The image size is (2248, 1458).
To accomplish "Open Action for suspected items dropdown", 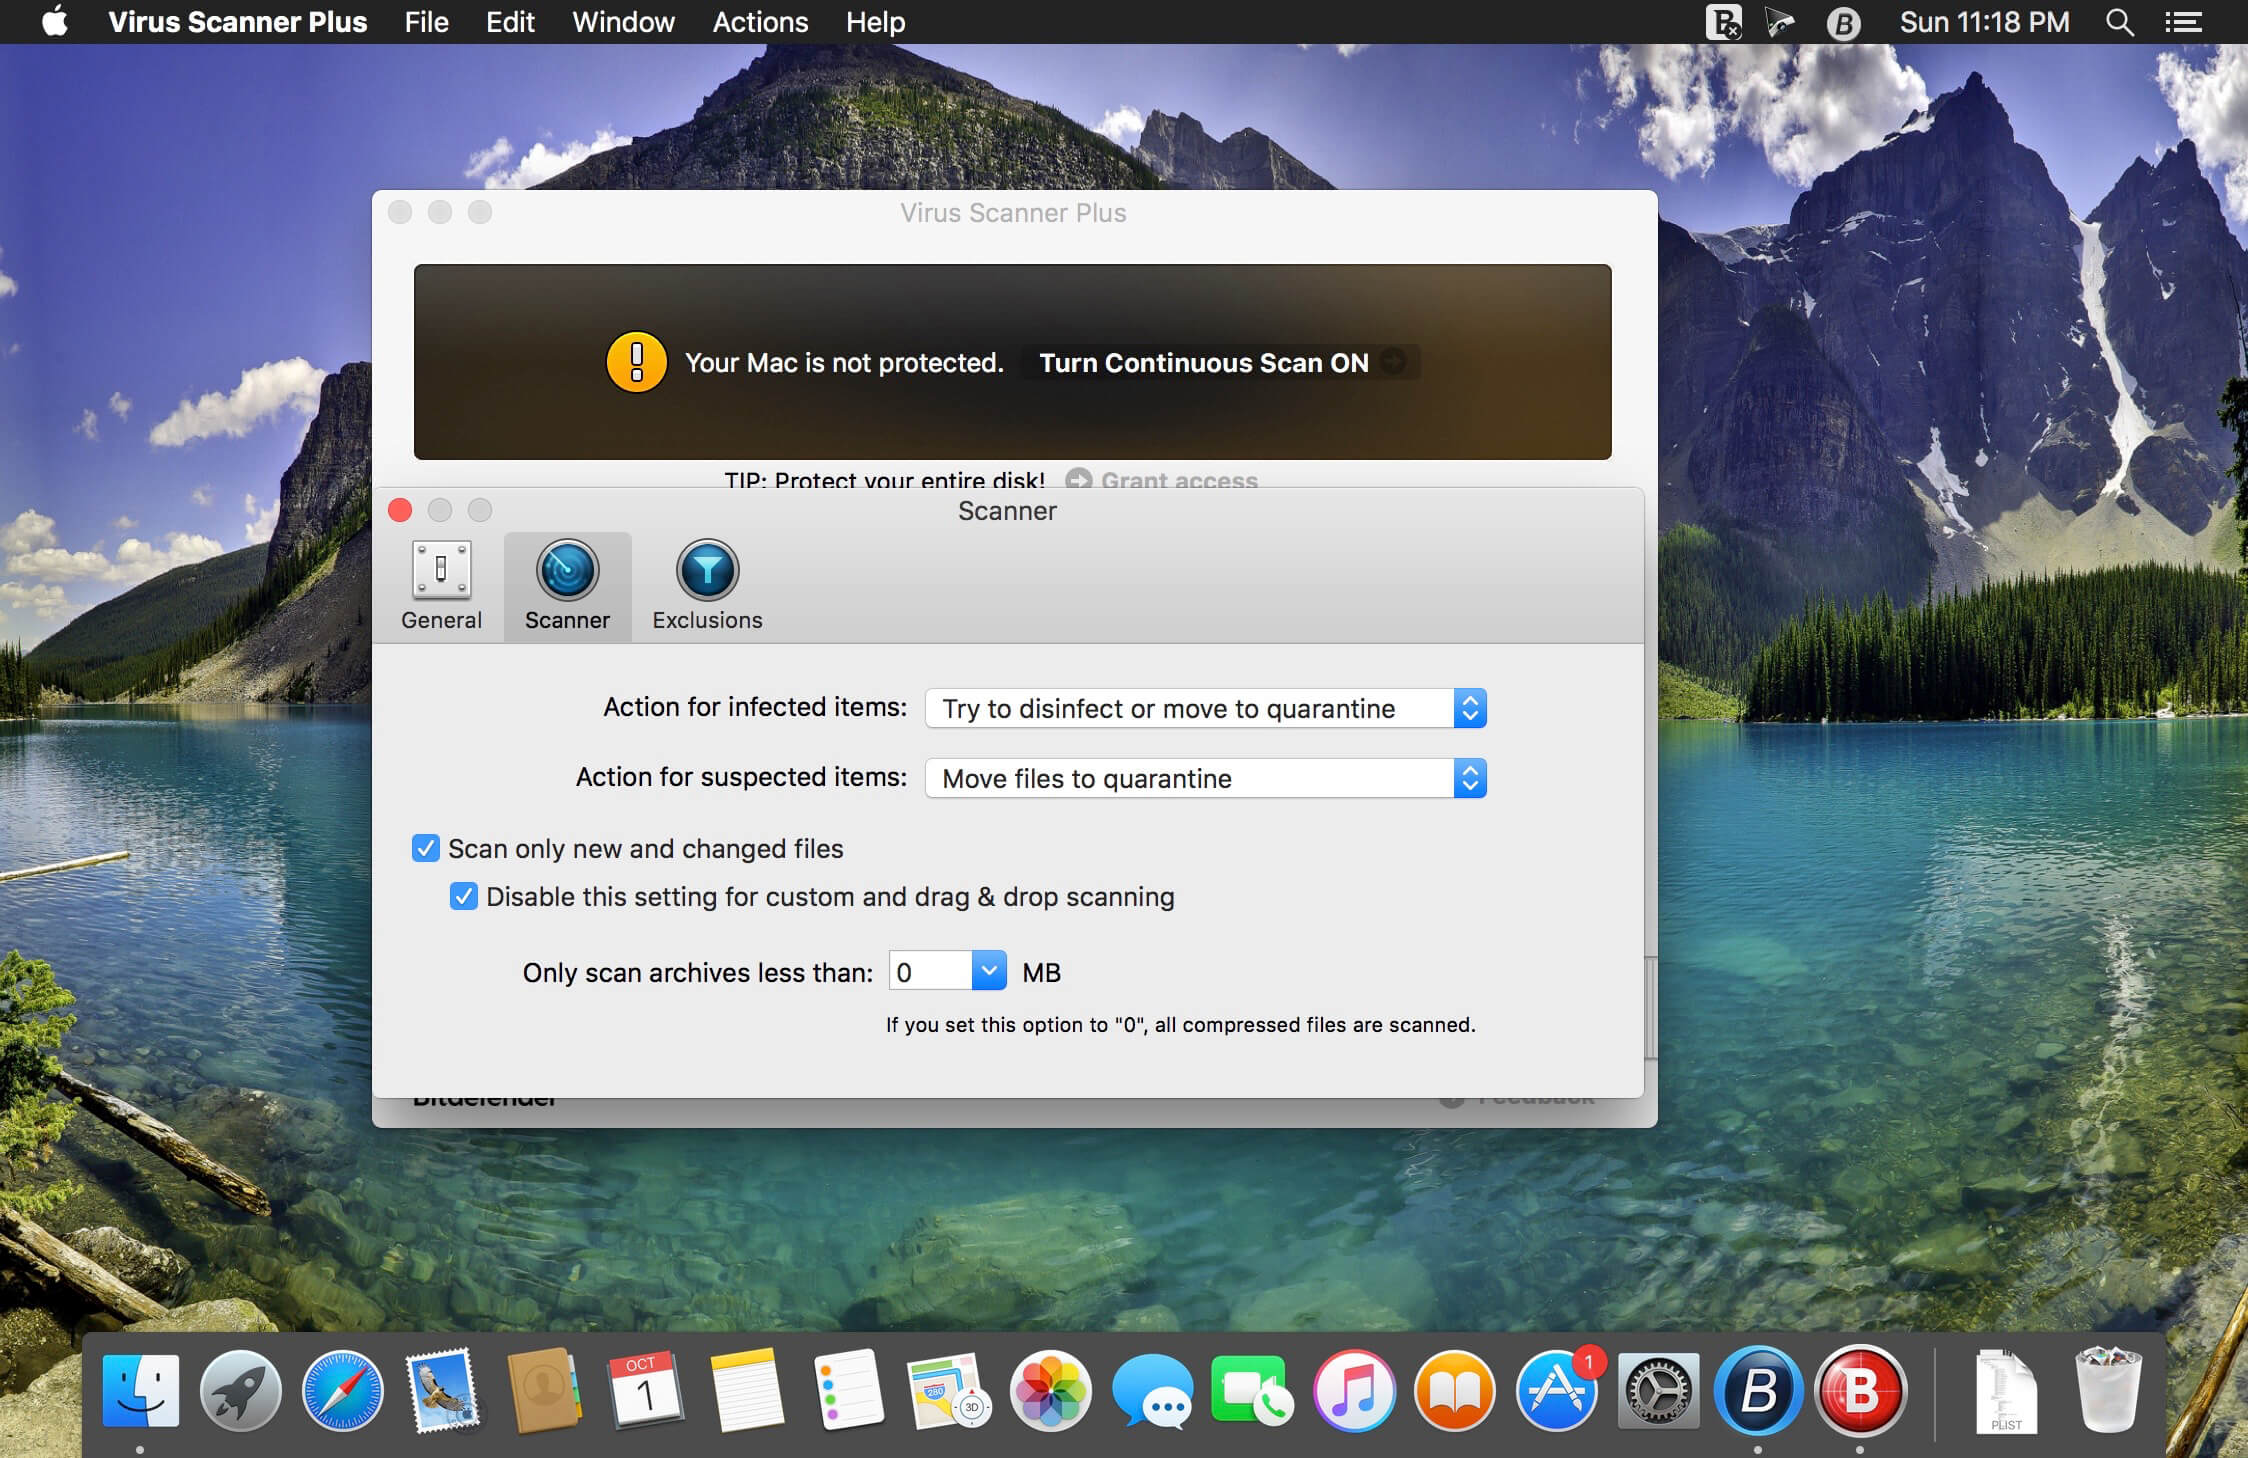I will (1205, 778).
